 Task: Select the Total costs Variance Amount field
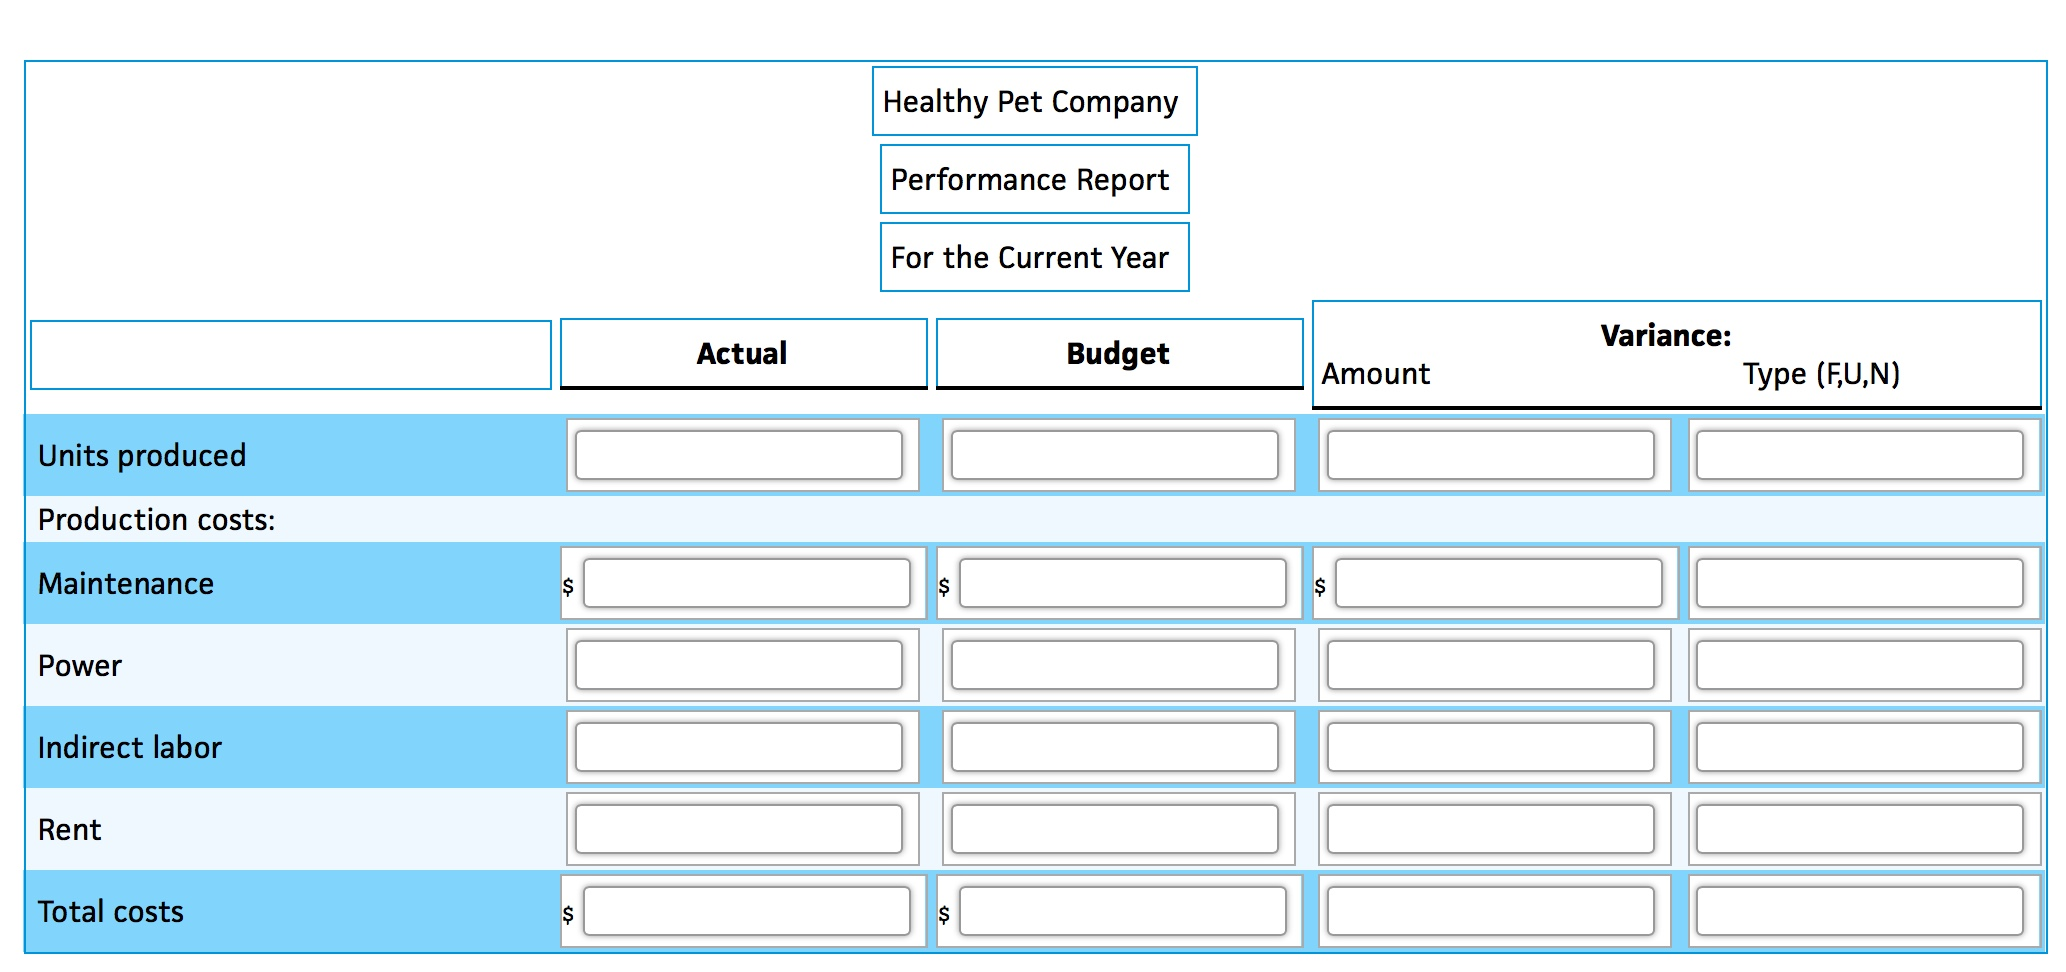tap(1491, 911)
